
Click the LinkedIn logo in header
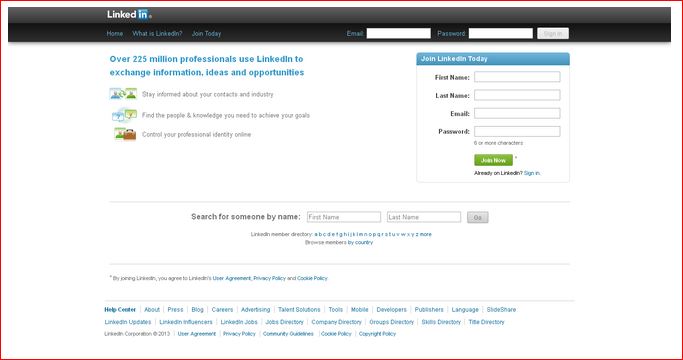point(129,14)
